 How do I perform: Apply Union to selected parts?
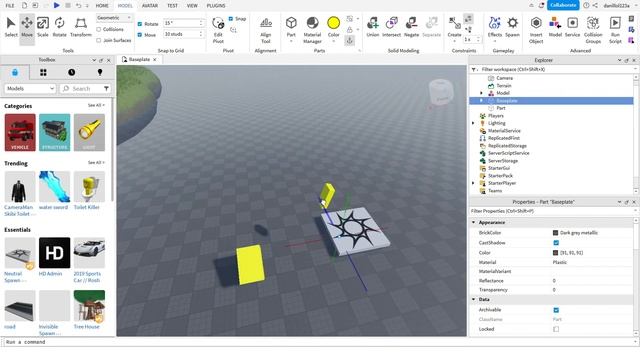click(373, 27)
